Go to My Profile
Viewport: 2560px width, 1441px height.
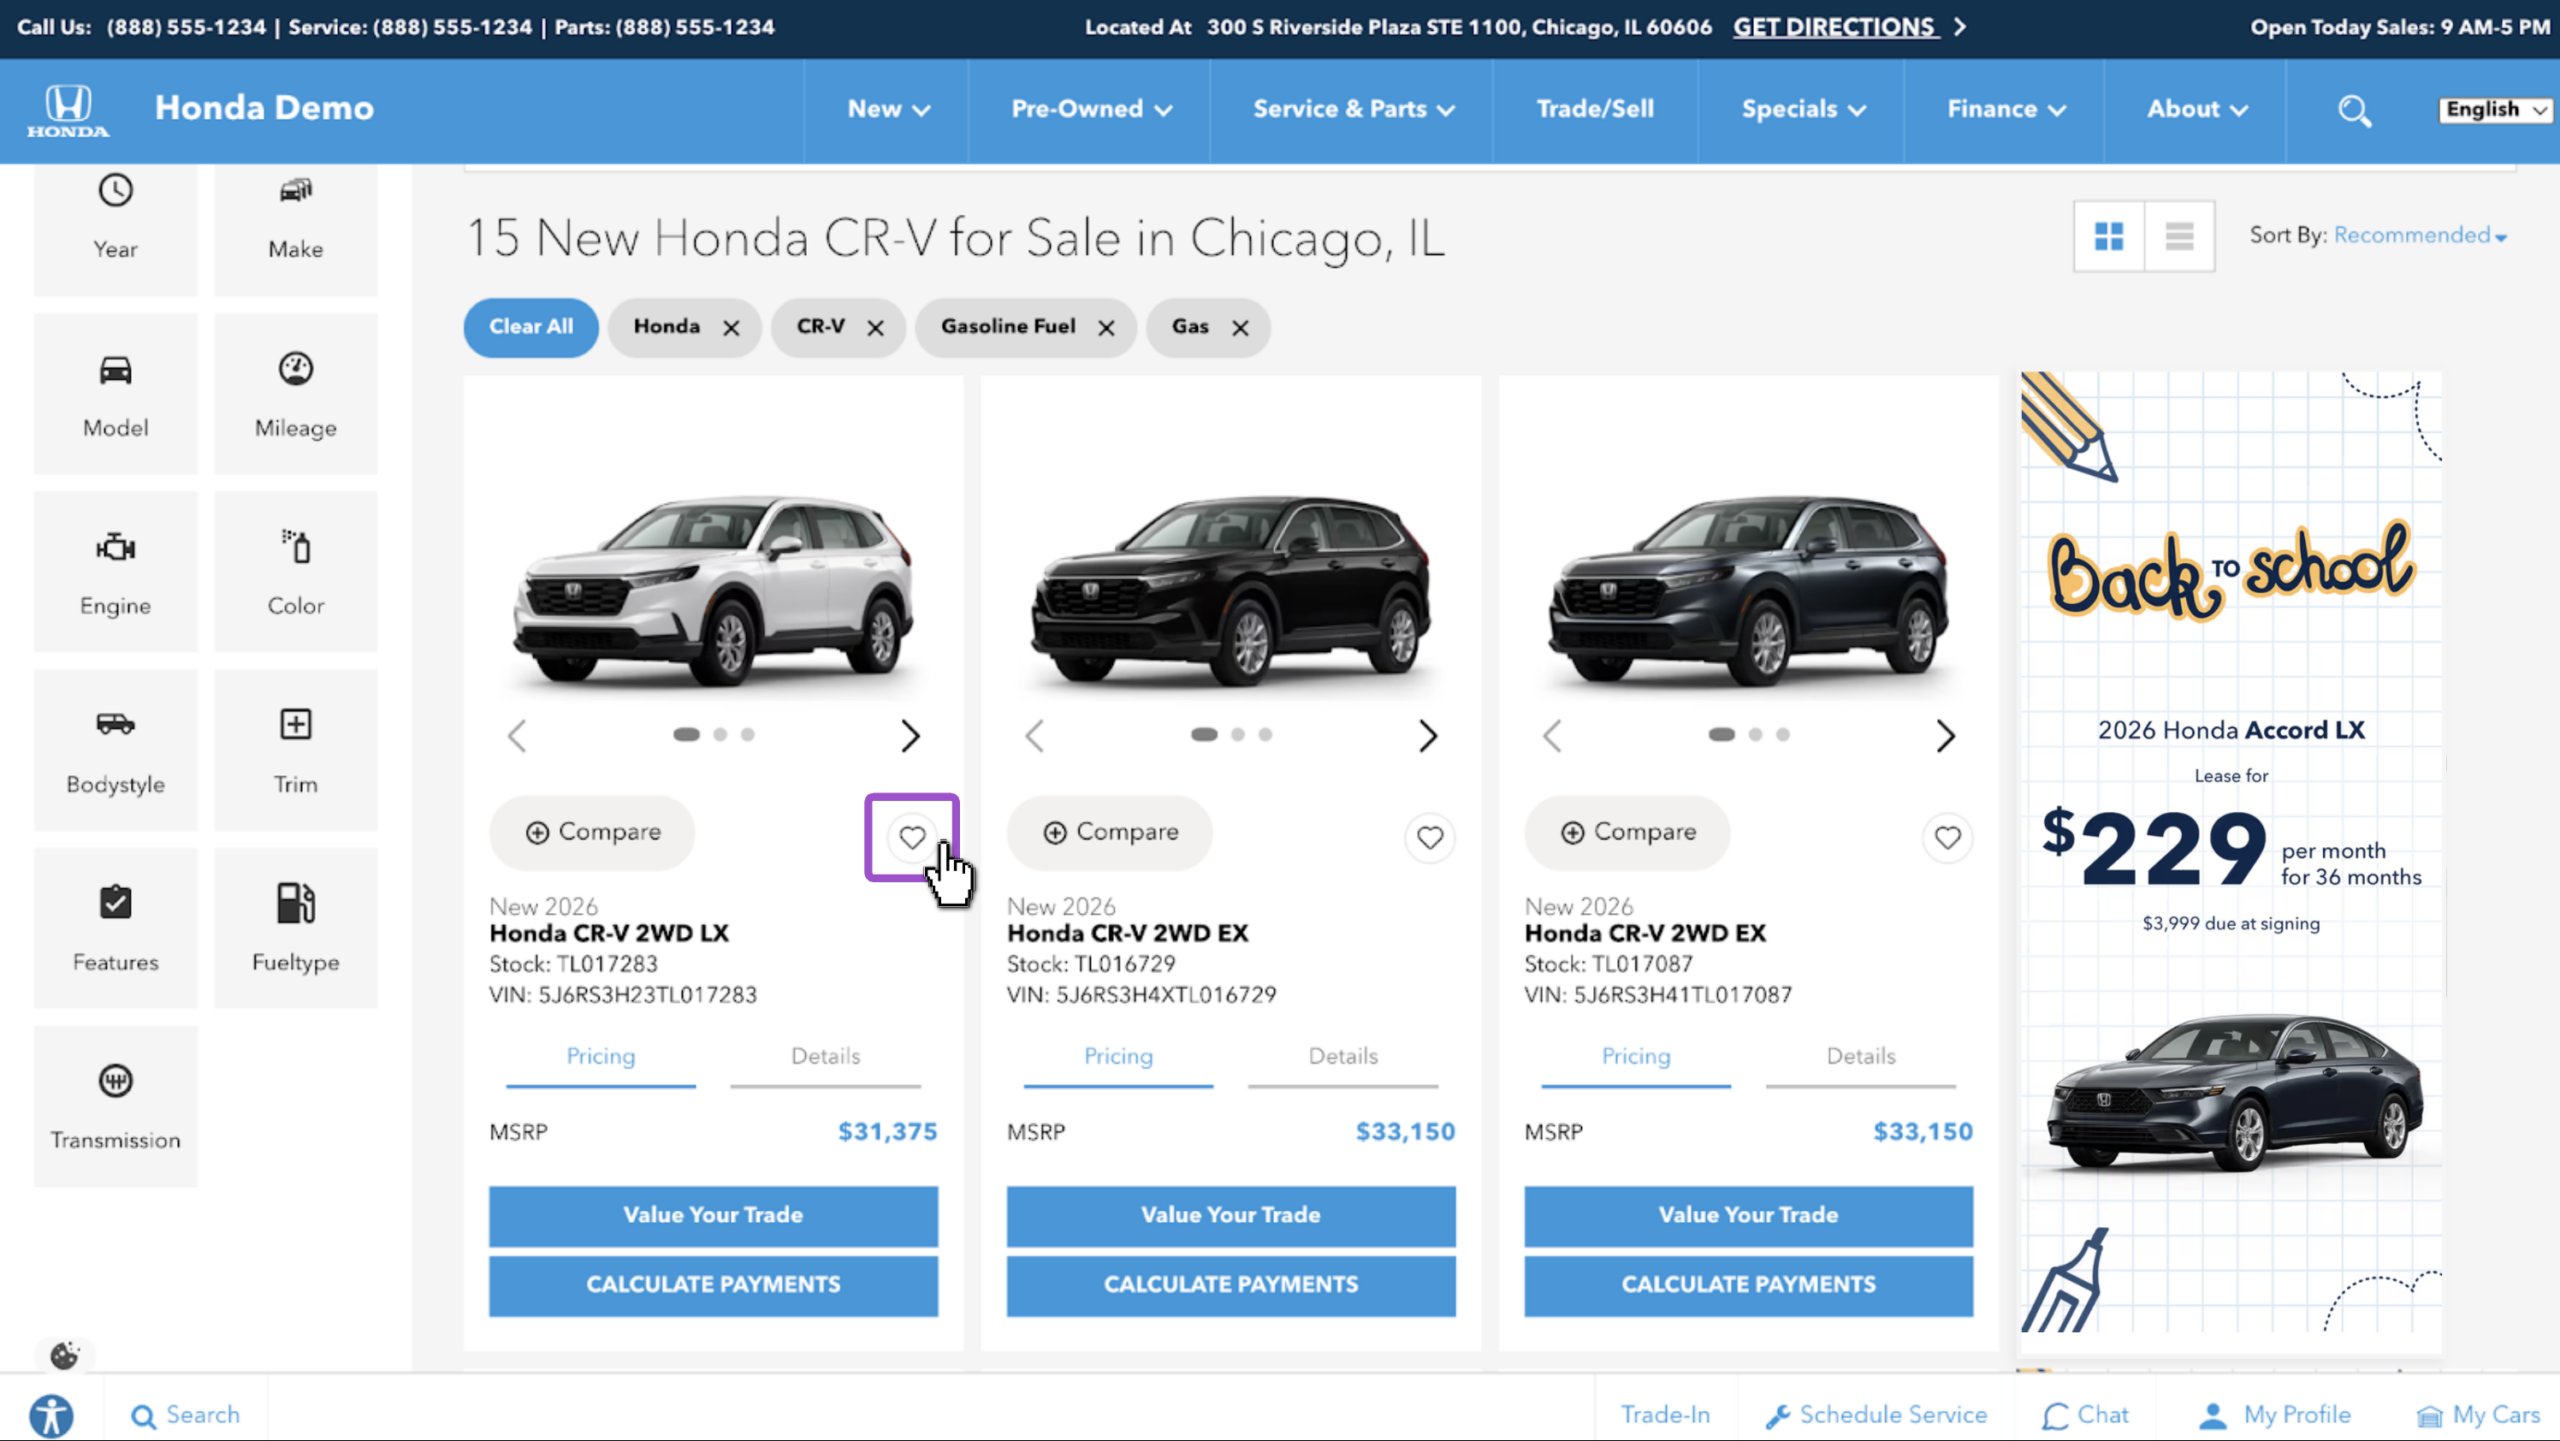click(2275, 1415)
